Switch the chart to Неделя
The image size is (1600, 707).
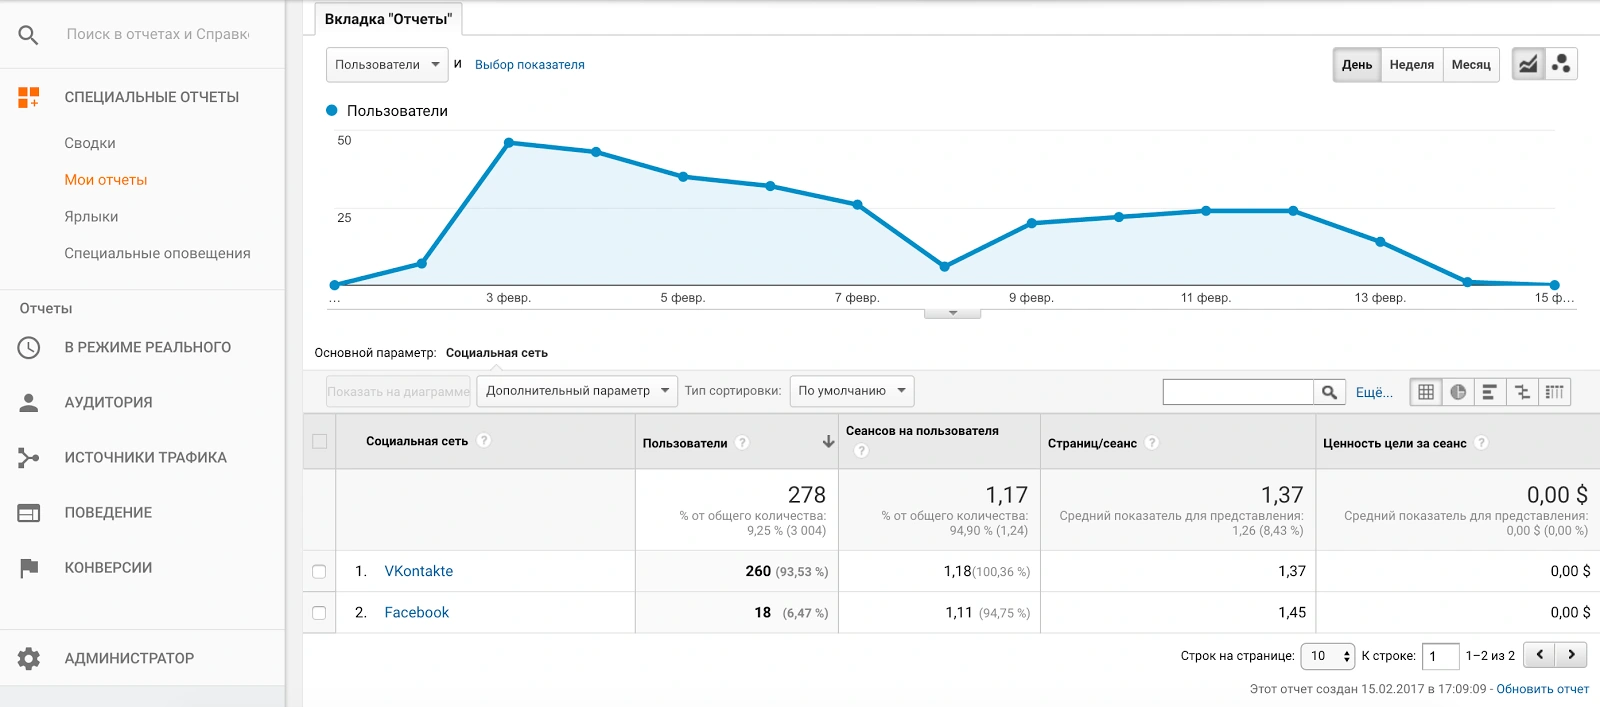pyautogui.click(x=1411, y=65)
